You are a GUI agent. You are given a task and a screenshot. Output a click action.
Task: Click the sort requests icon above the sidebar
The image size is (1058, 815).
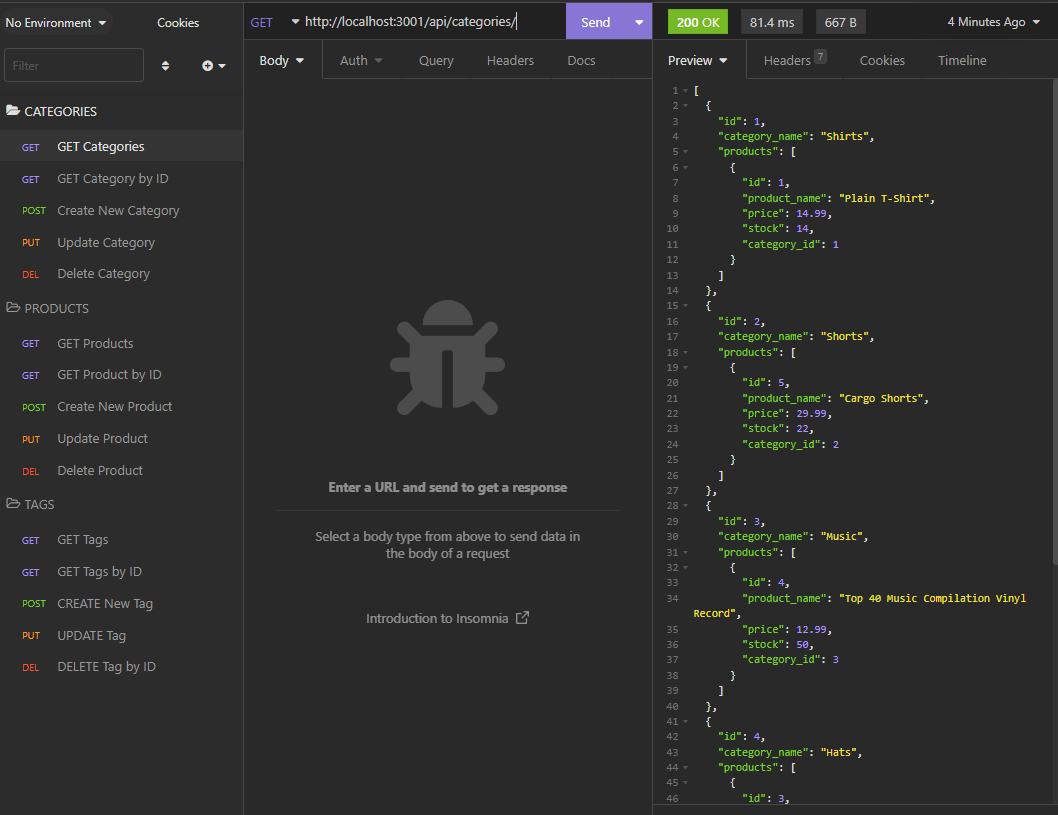[165, 64]
